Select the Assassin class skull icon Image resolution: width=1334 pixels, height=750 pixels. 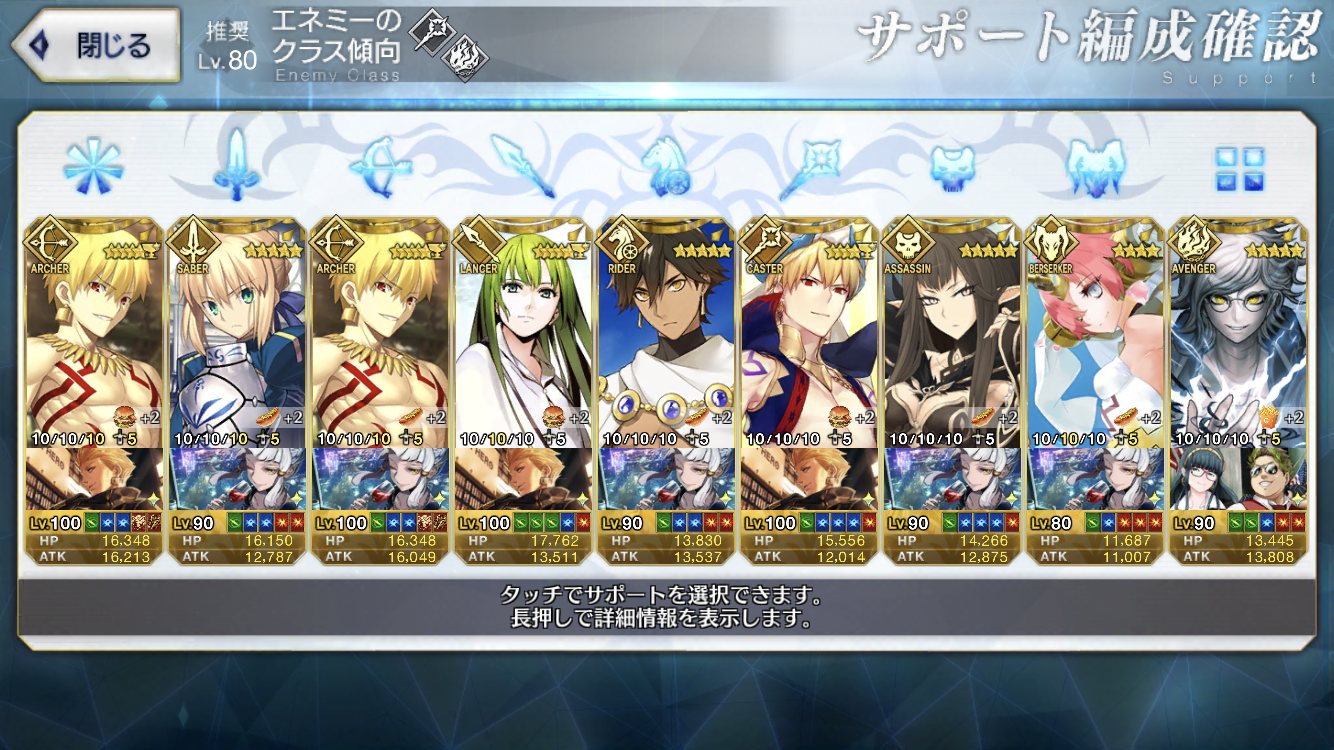click(x=951, y=165)
